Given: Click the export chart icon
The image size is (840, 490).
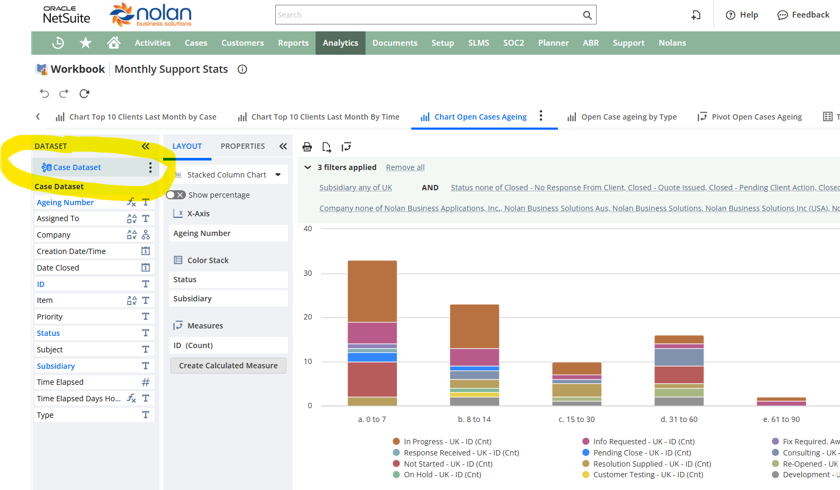Looking at the screenshot, I should coord(326,147).
